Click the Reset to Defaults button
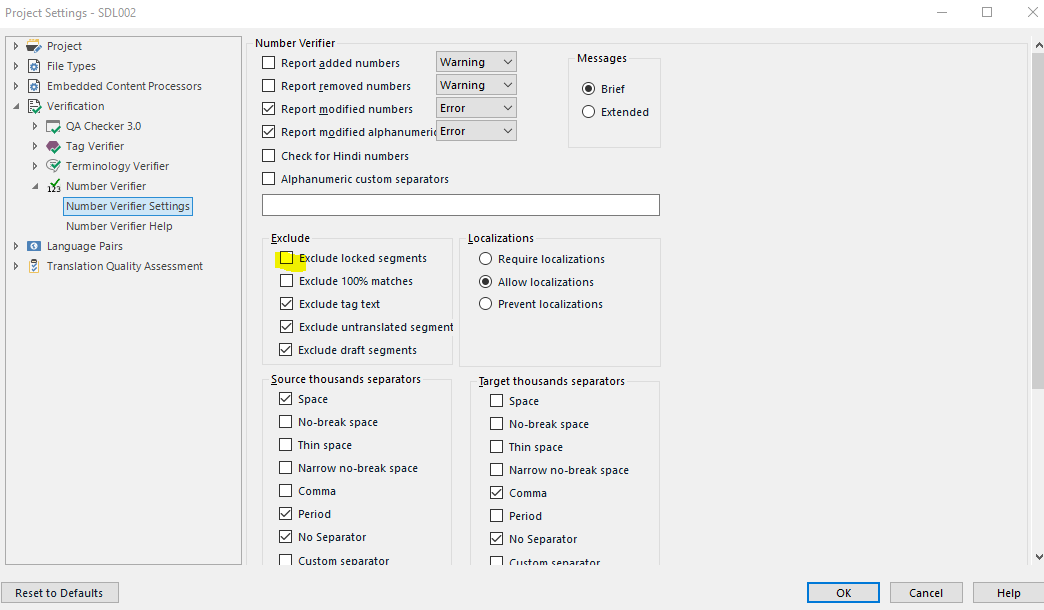Image resolution: width=1044 pixels, height=610 pixels. 59,593
